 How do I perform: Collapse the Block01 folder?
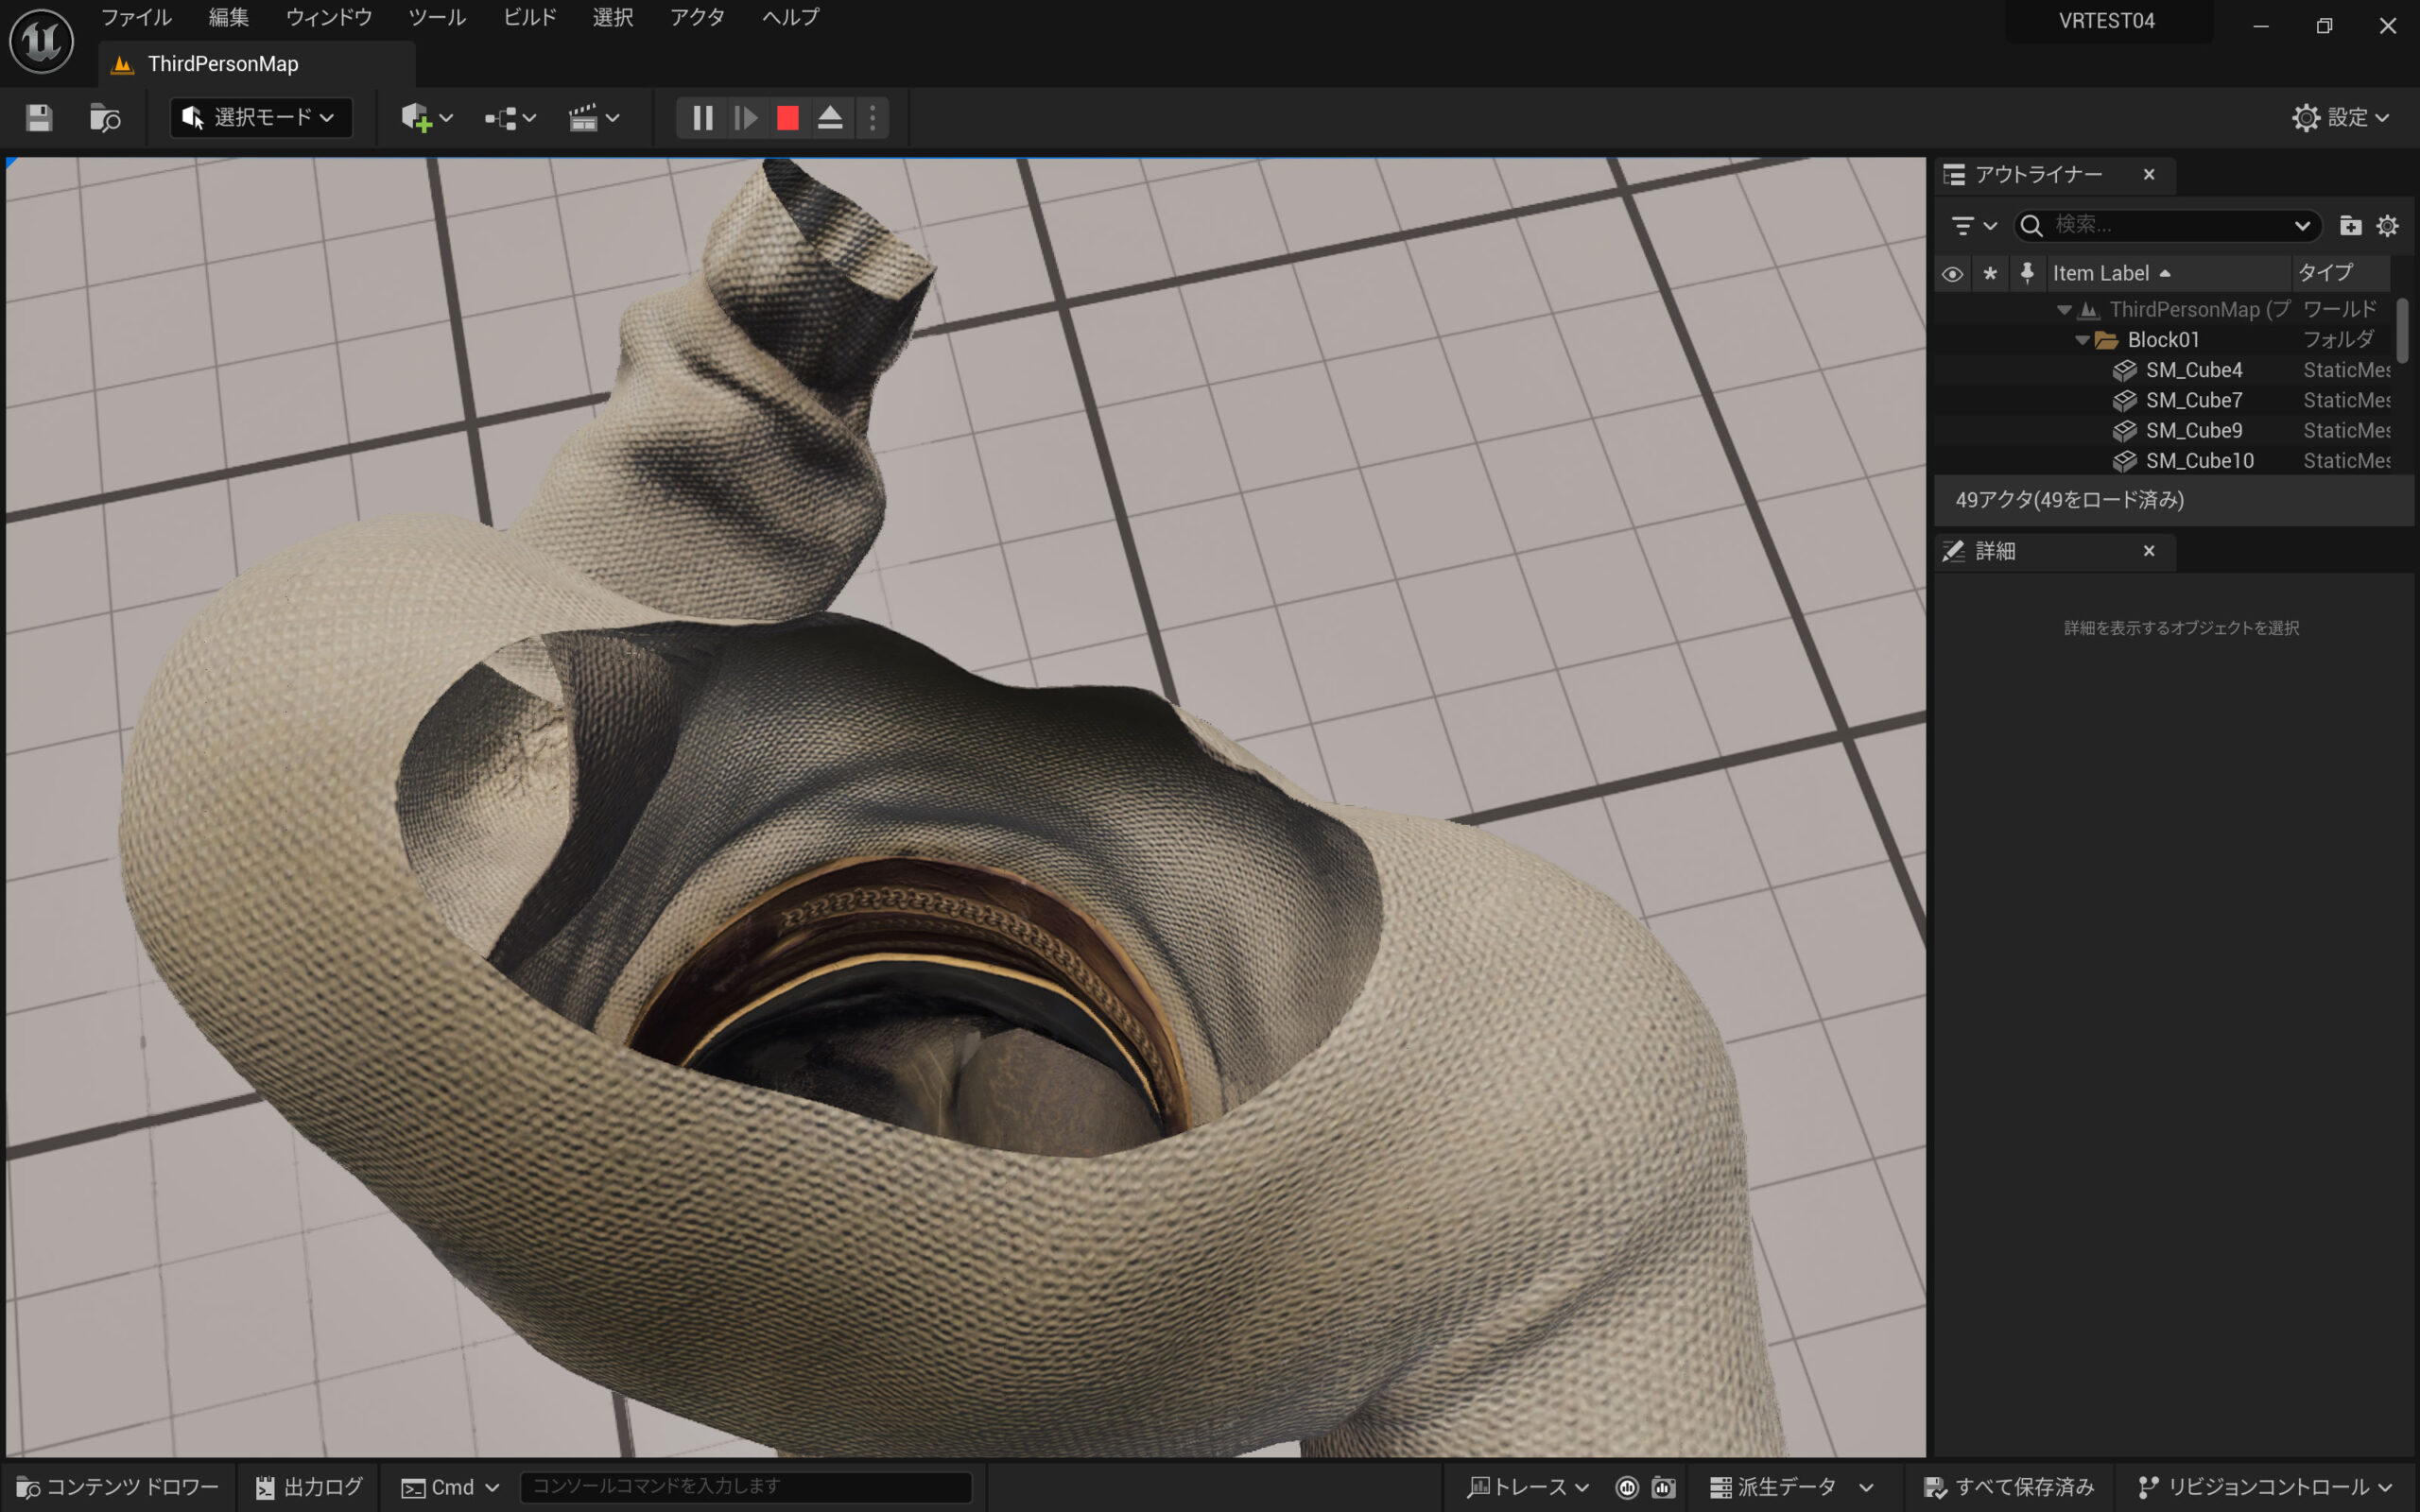tap(2082, 340)
